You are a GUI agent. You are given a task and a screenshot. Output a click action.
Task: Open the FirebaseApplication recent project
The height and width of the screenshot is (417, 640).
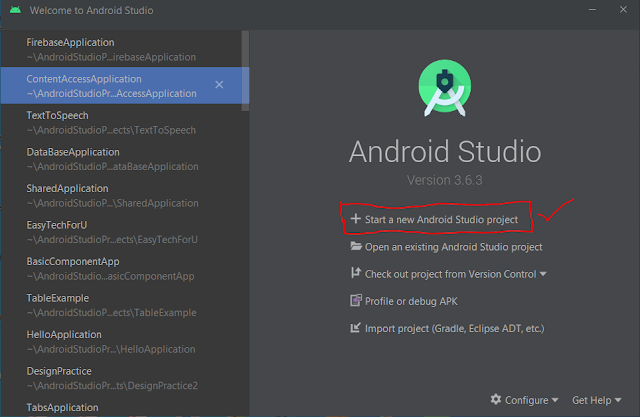click(x=121, y=49)
